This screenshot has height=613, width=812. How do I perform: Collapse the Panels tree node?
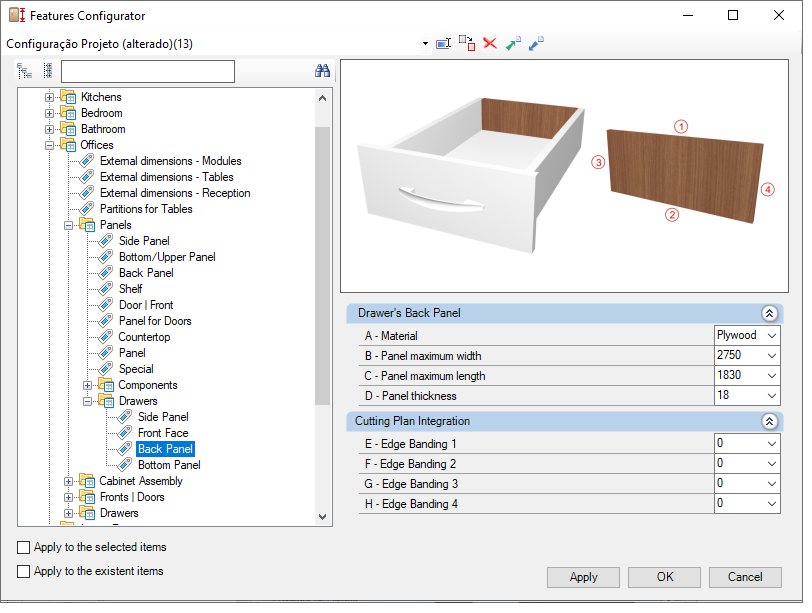(68, 225)
